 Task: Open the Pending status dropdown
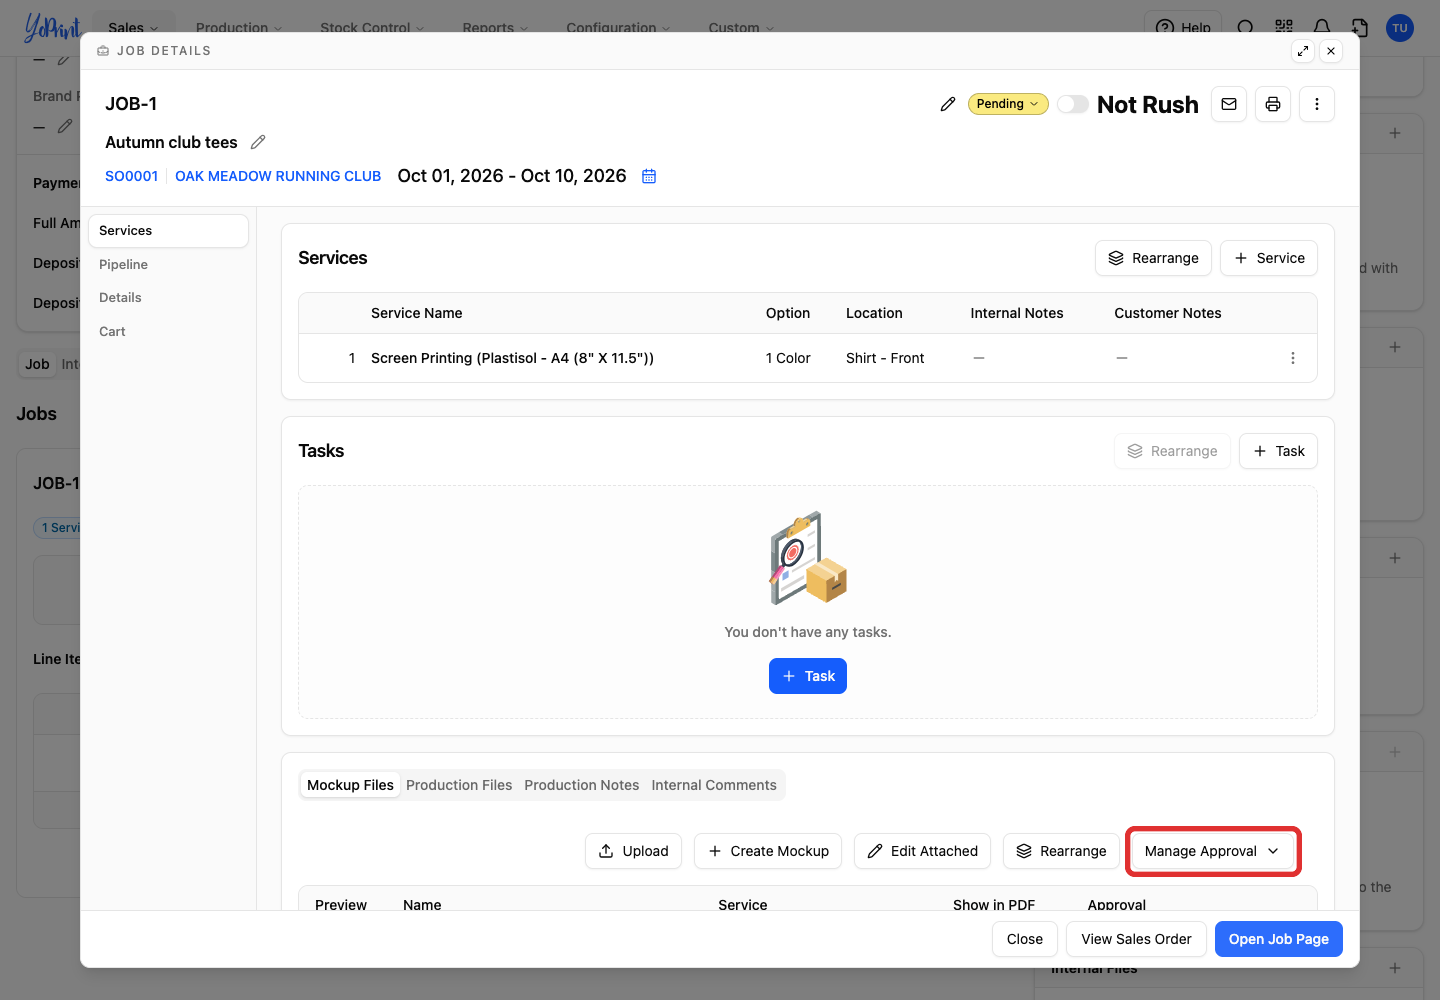pyautogui.click(x=1008, y=104)
